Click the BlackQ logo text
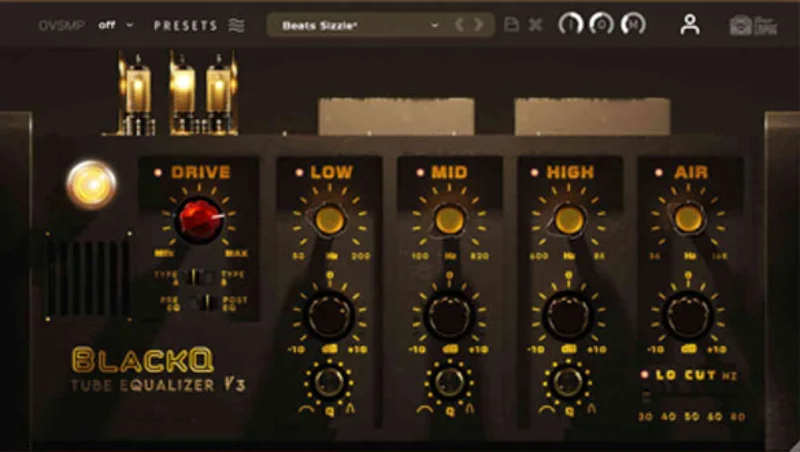Image resolution: width=800 pixels, height=452 pixels. pyautogui.click(x=142, y=360)
